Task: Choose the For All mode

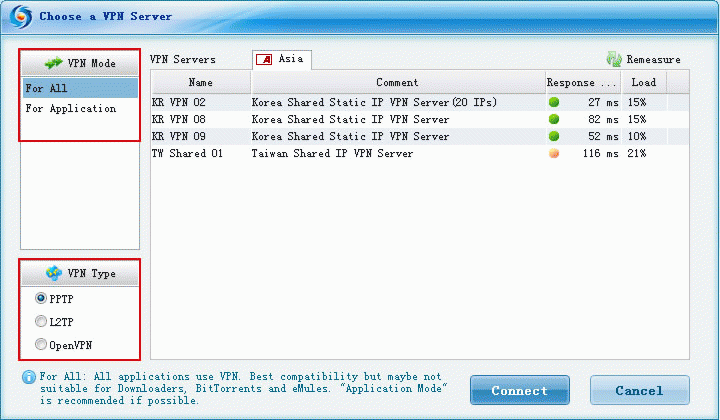Action: [x=80, y=88]
